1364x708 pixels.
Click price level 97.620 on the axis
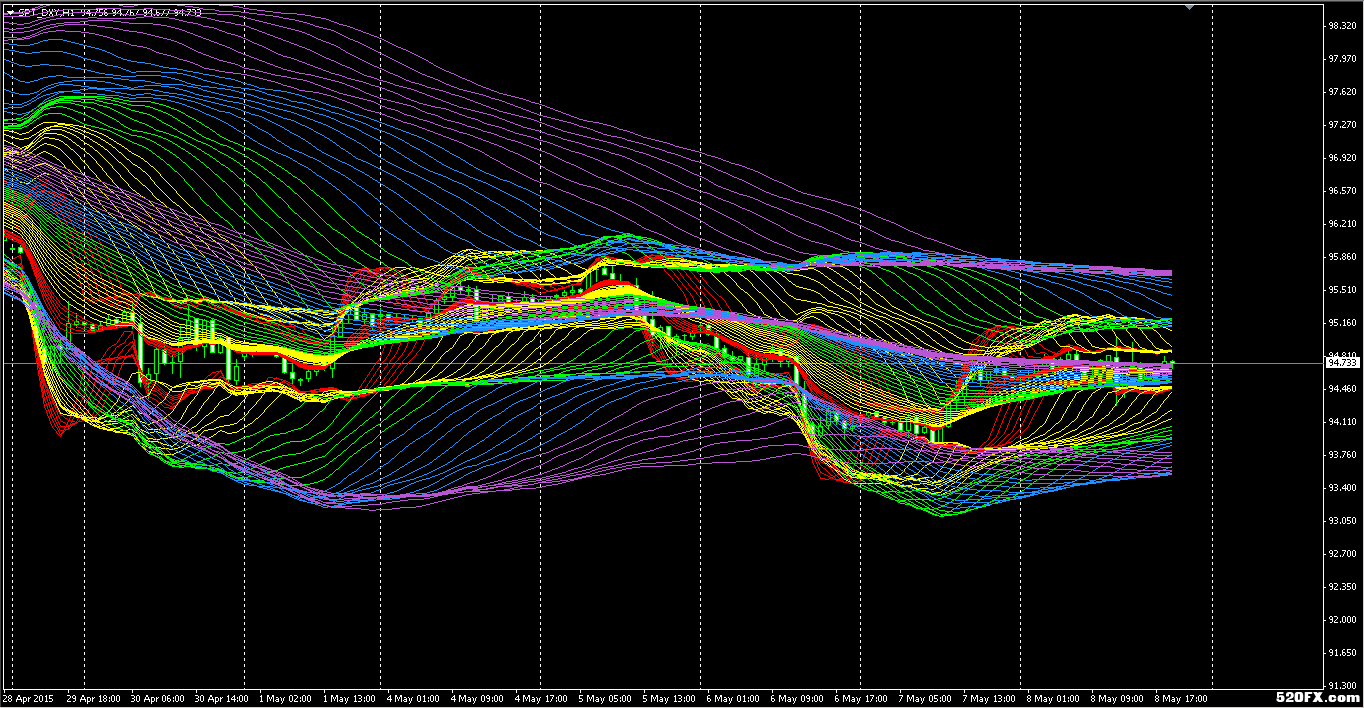[1343, 92]
